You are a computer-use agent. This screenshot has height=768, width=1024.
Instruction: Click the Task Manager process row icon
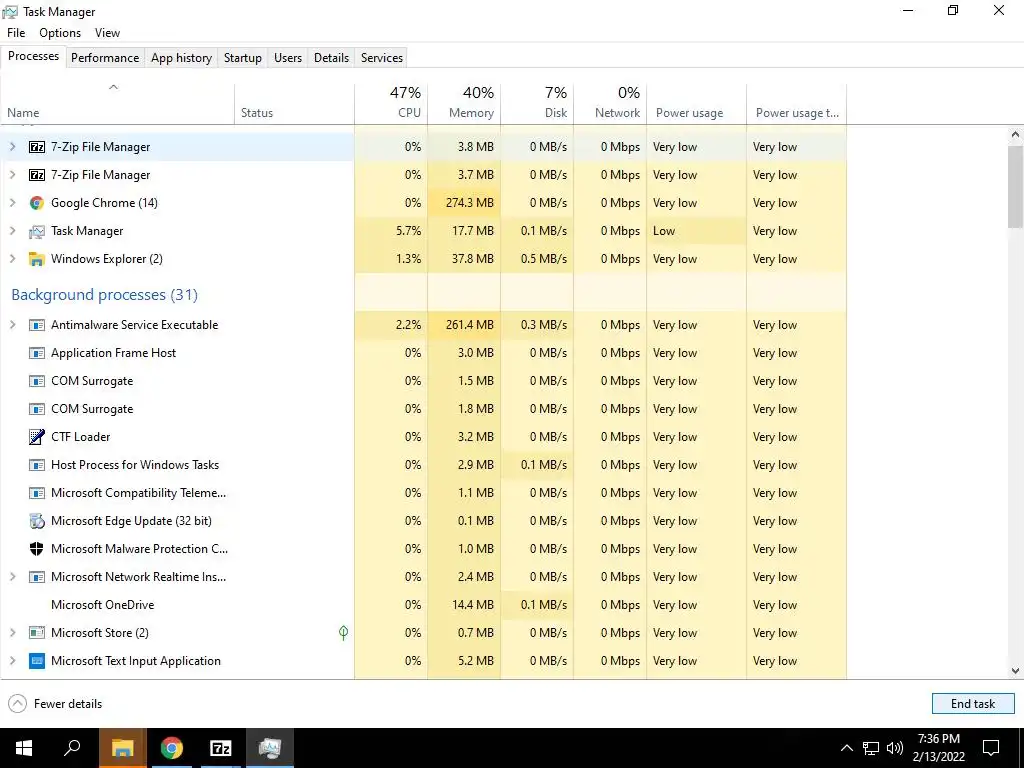37,231
